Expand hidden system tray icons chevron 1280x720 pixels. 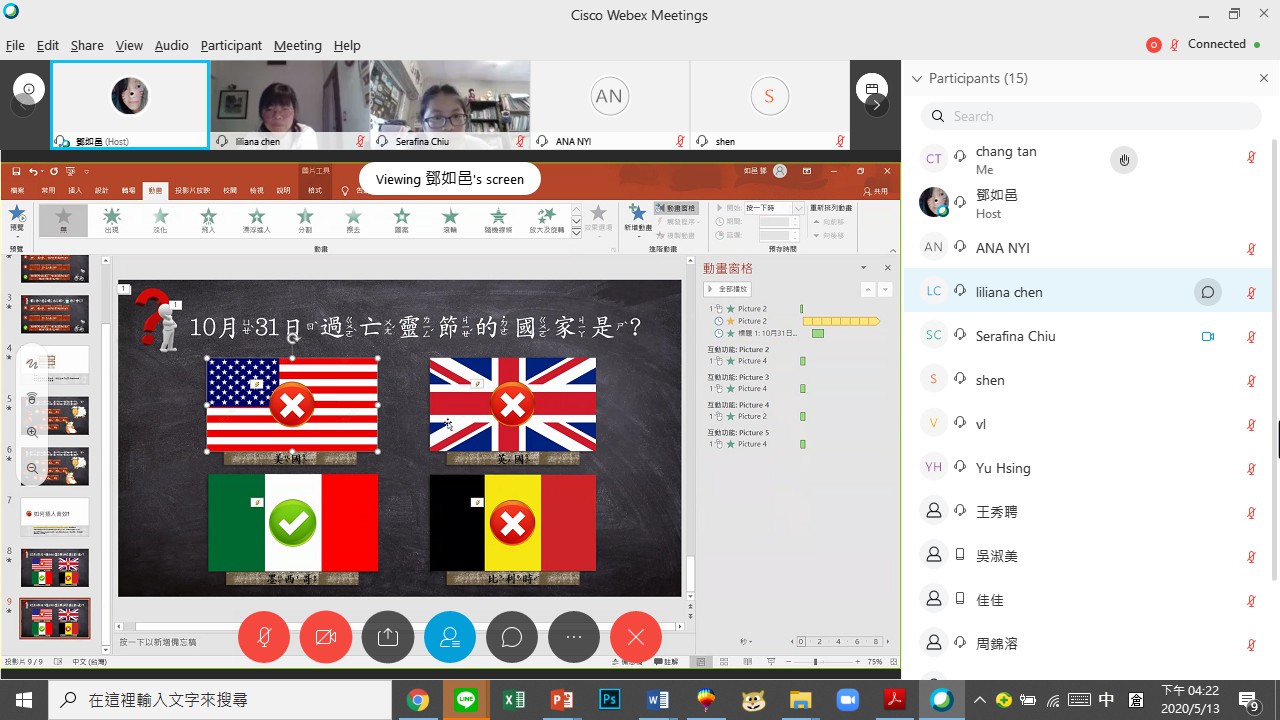979,700
